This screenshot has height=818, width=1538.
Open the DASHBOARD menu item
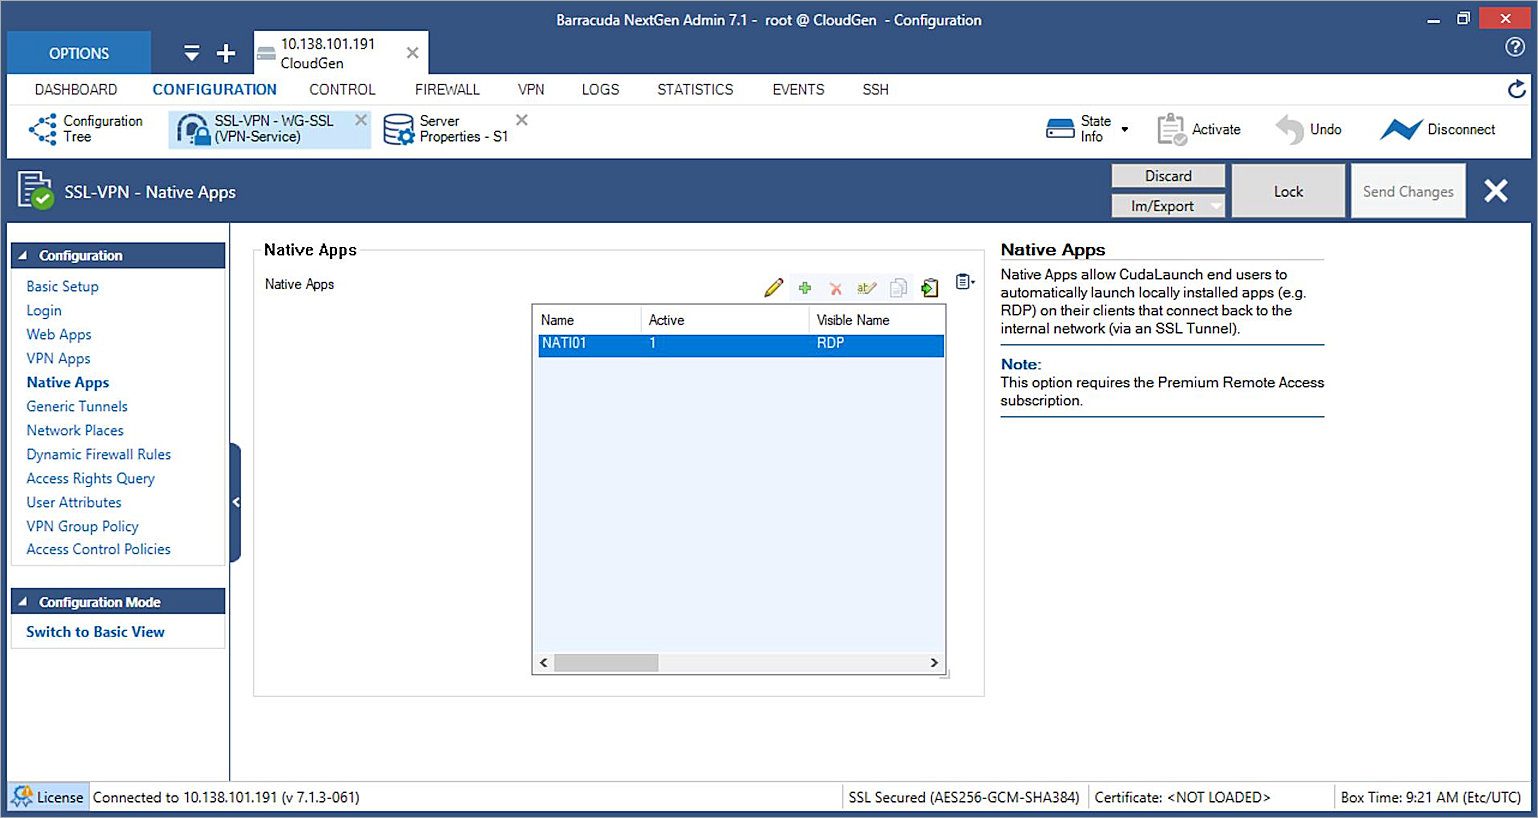(x=76, y=89)
